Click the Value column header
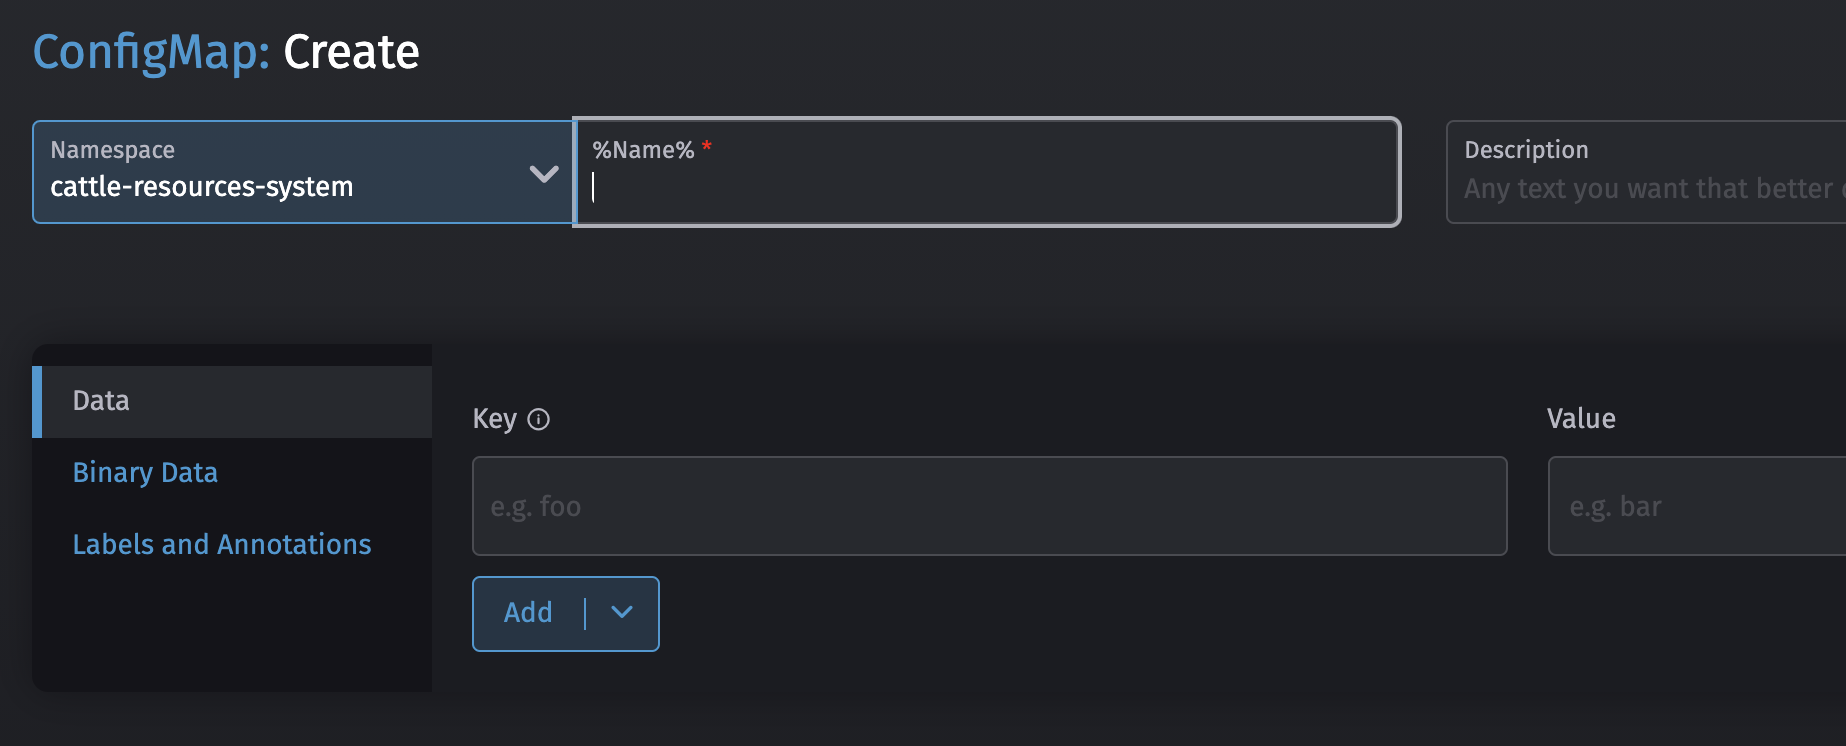The width and height of the screenshot is (1846, 746). tap(1580, 419)
